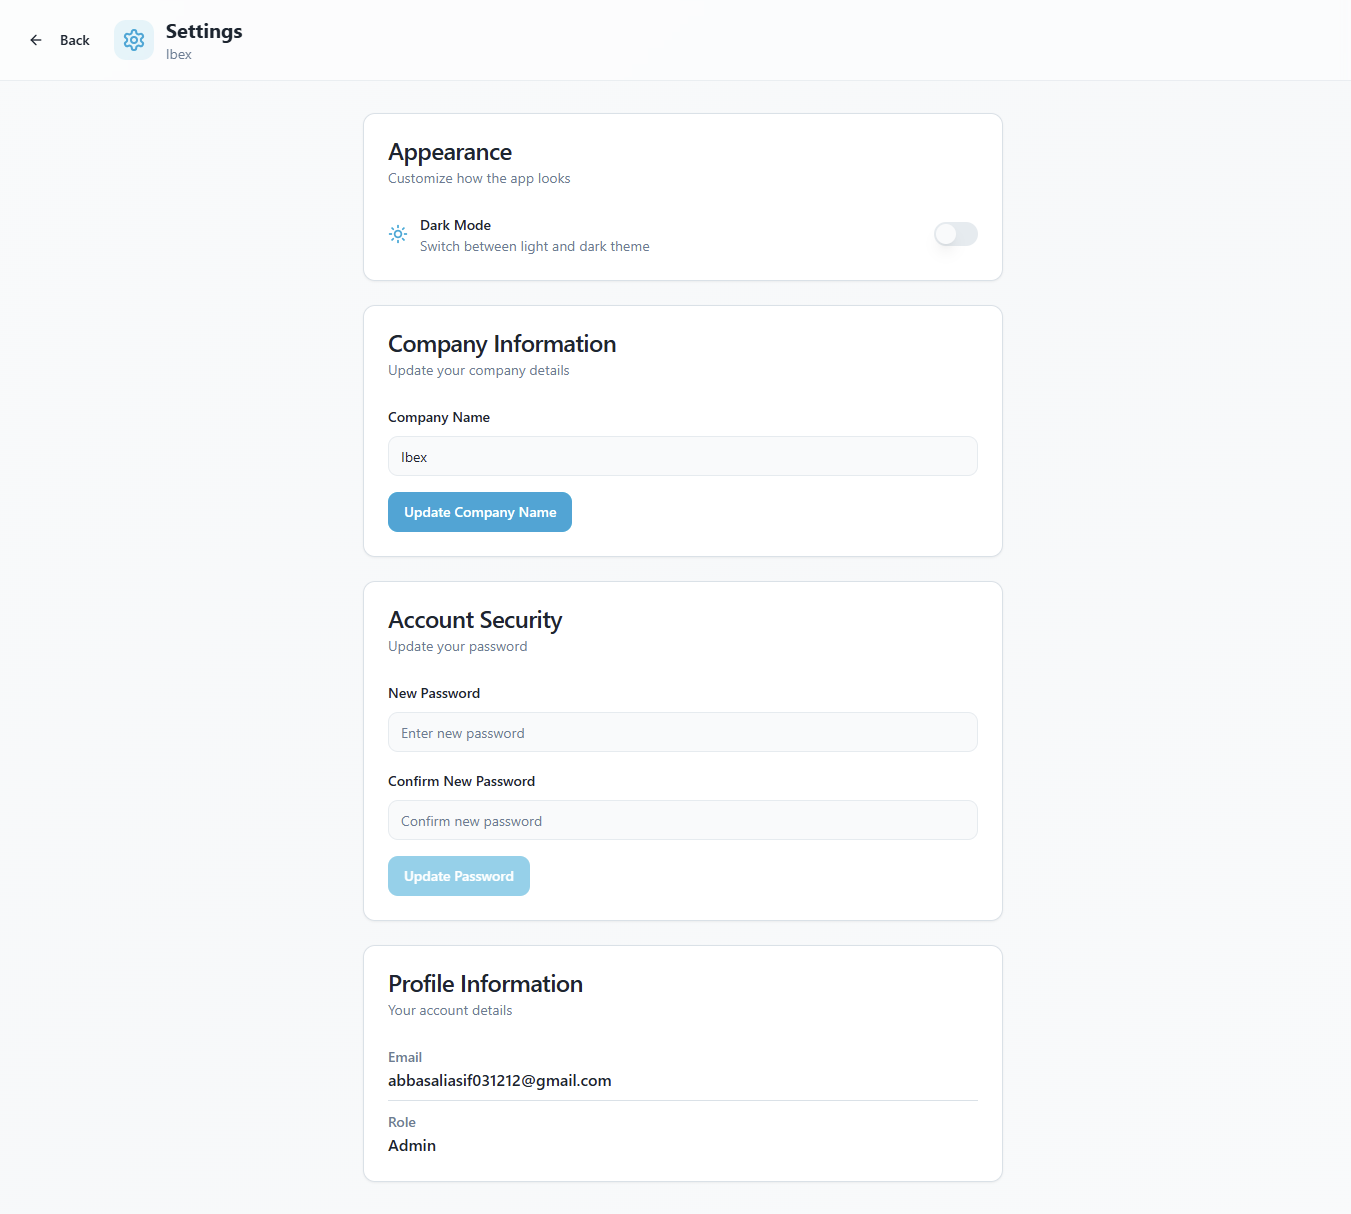The image size is (1351, 1214).
Task: Click the Company Information heading
Action: [502, 344]
